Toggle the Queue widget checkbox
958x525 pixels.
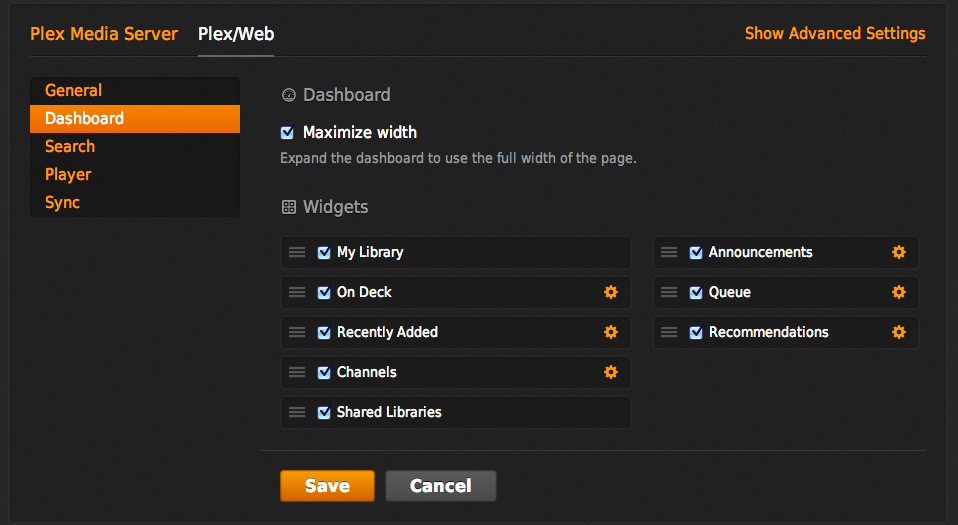[x=696, y=292]
